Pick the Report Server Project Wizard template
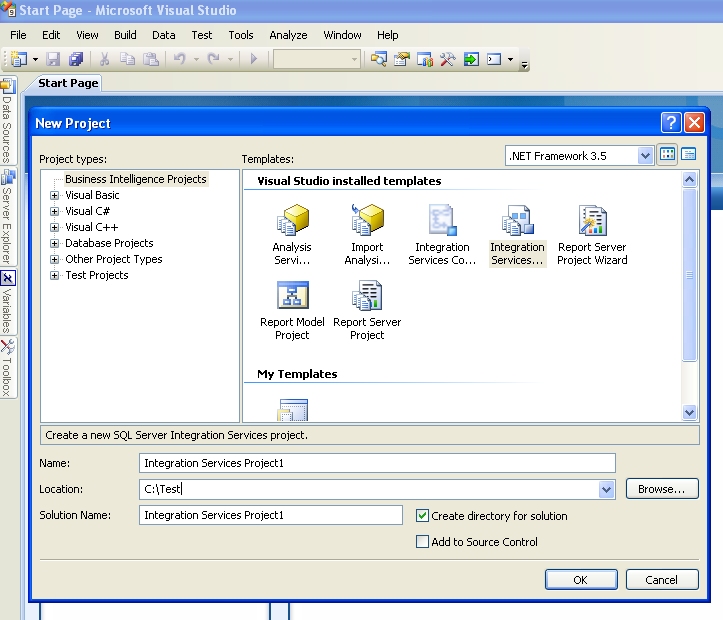Screen dimensions: 723x620 click(x=592, y=220)
